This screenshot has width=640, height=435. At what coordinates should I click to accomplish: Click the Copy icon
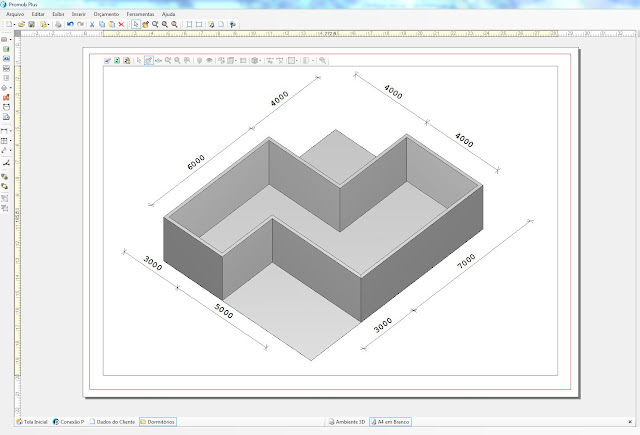(x=102, y=24)
